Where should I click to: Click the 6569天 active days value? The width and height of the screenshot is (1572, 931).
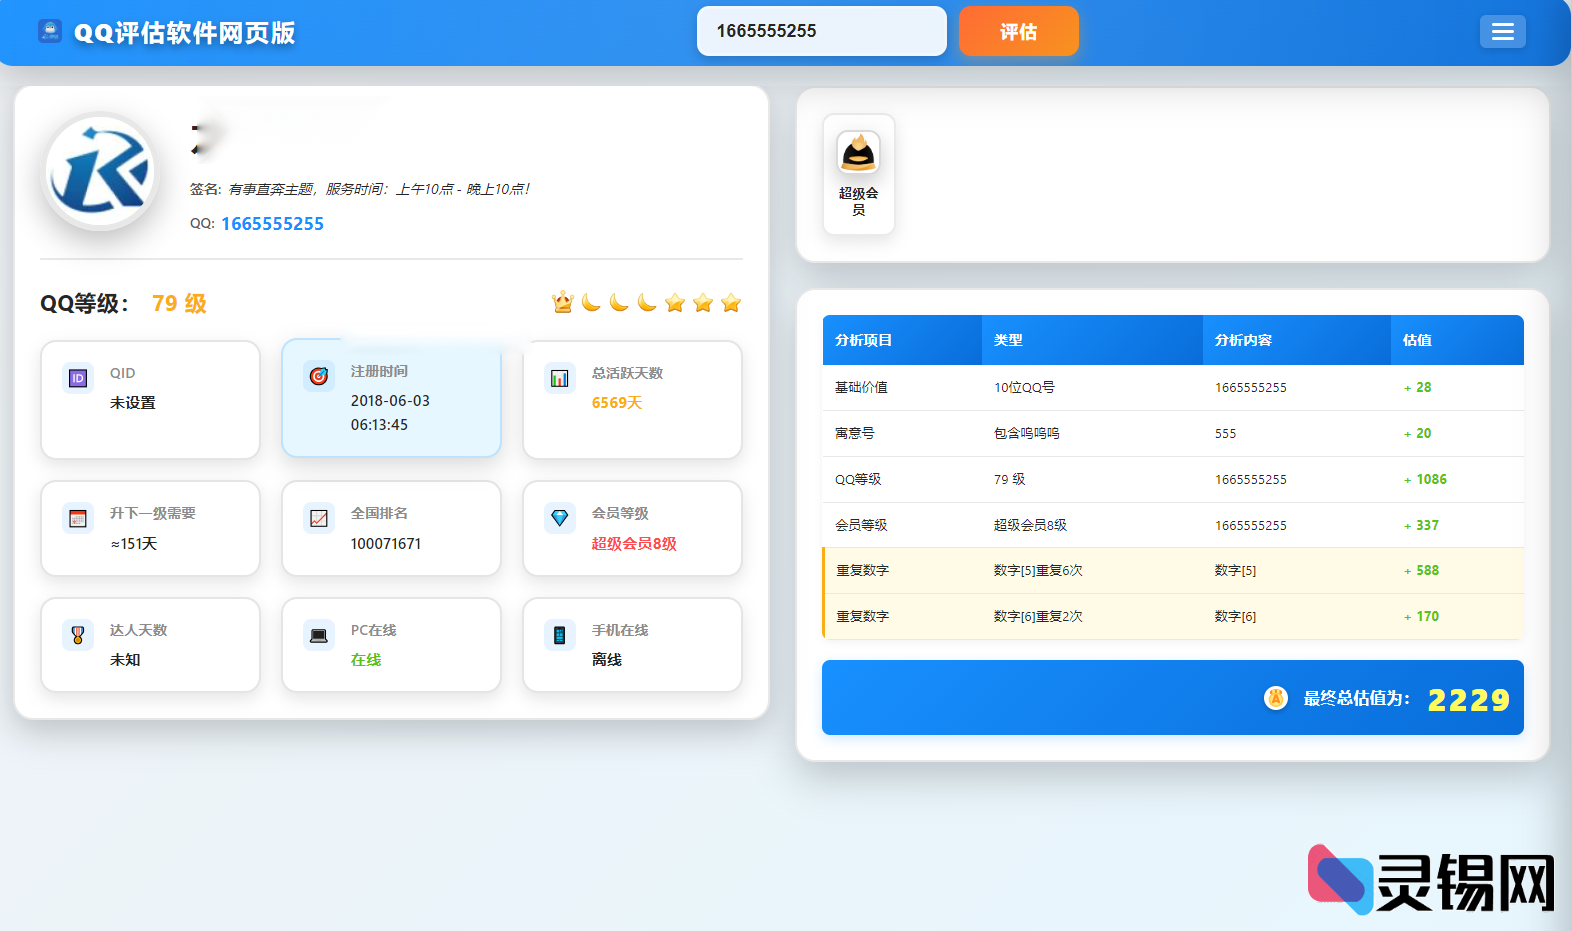pos(617,403)
